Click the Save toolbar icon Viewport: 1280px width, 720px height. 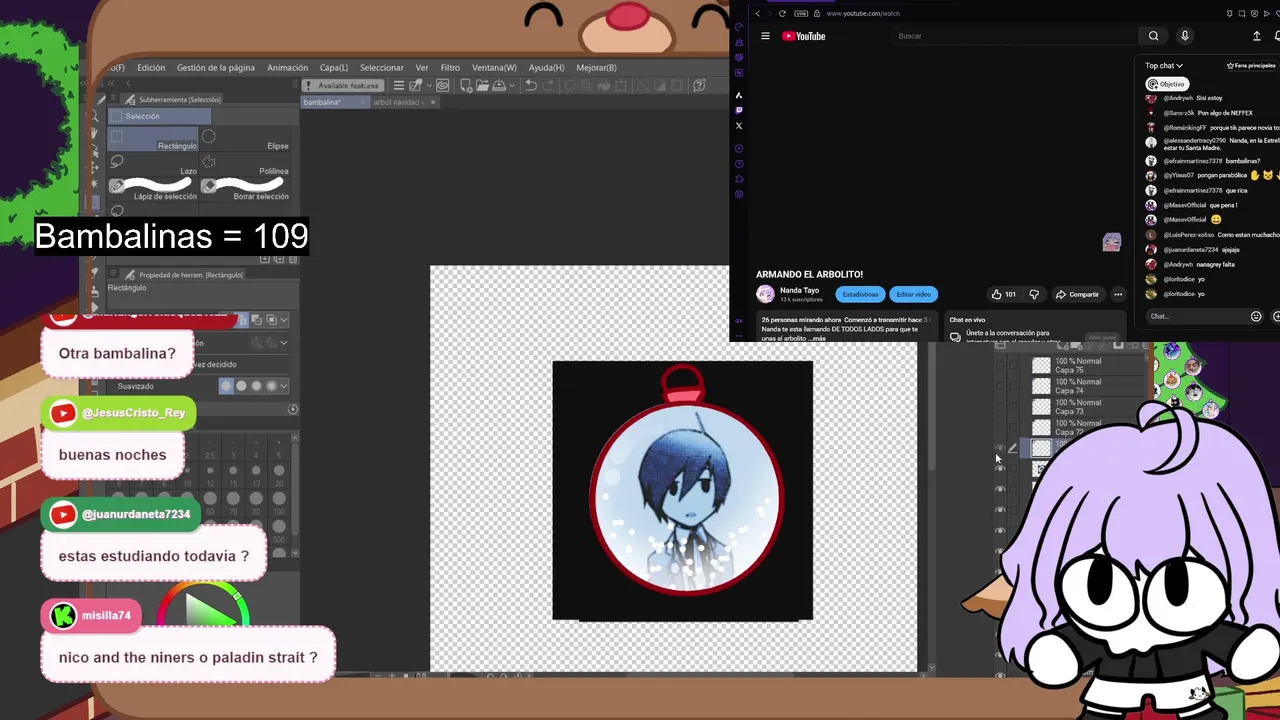point(498,86)
